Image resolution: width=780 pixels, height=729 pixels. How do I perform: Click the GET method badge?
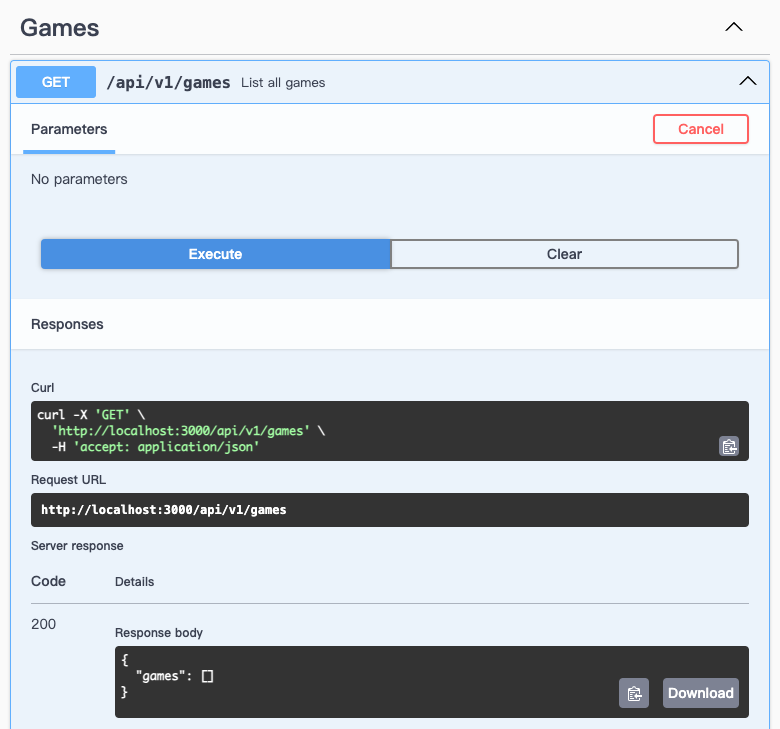coord(56,82)
